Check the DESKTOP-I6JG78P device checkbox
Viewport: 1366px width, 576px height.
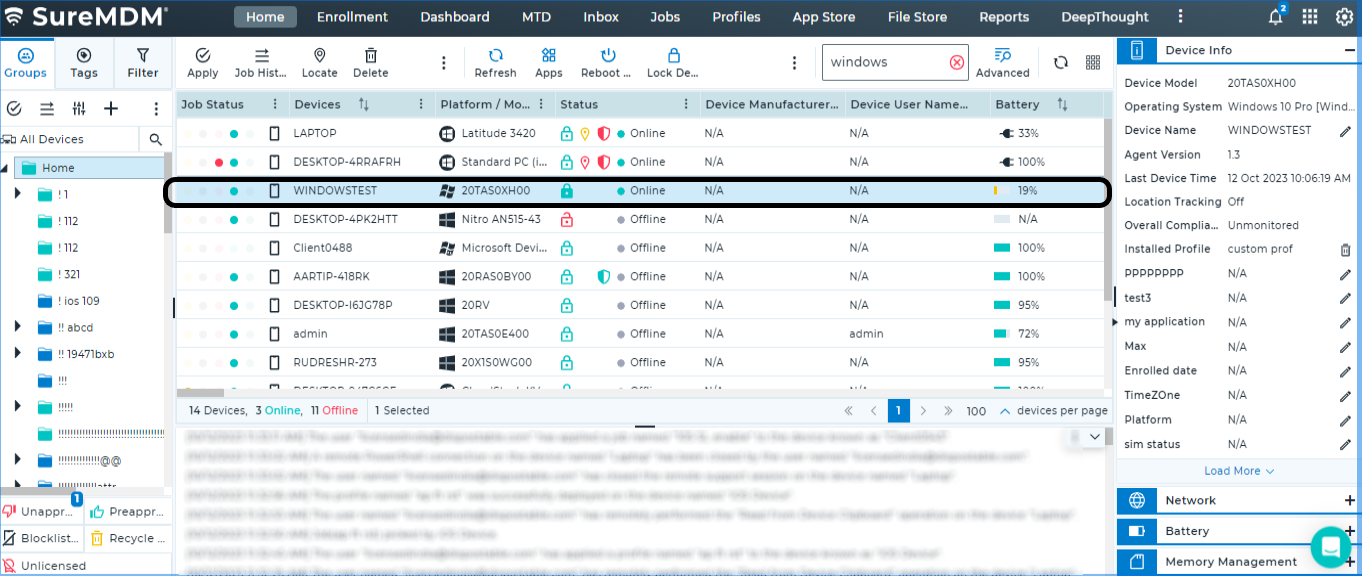[x=275, y=305]
